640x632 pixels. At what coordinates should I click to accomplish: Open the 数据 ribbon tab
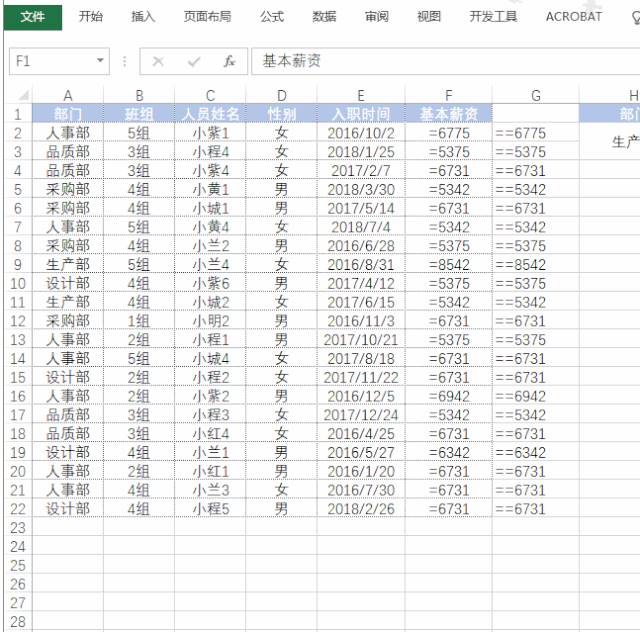(x=324, y=17)
